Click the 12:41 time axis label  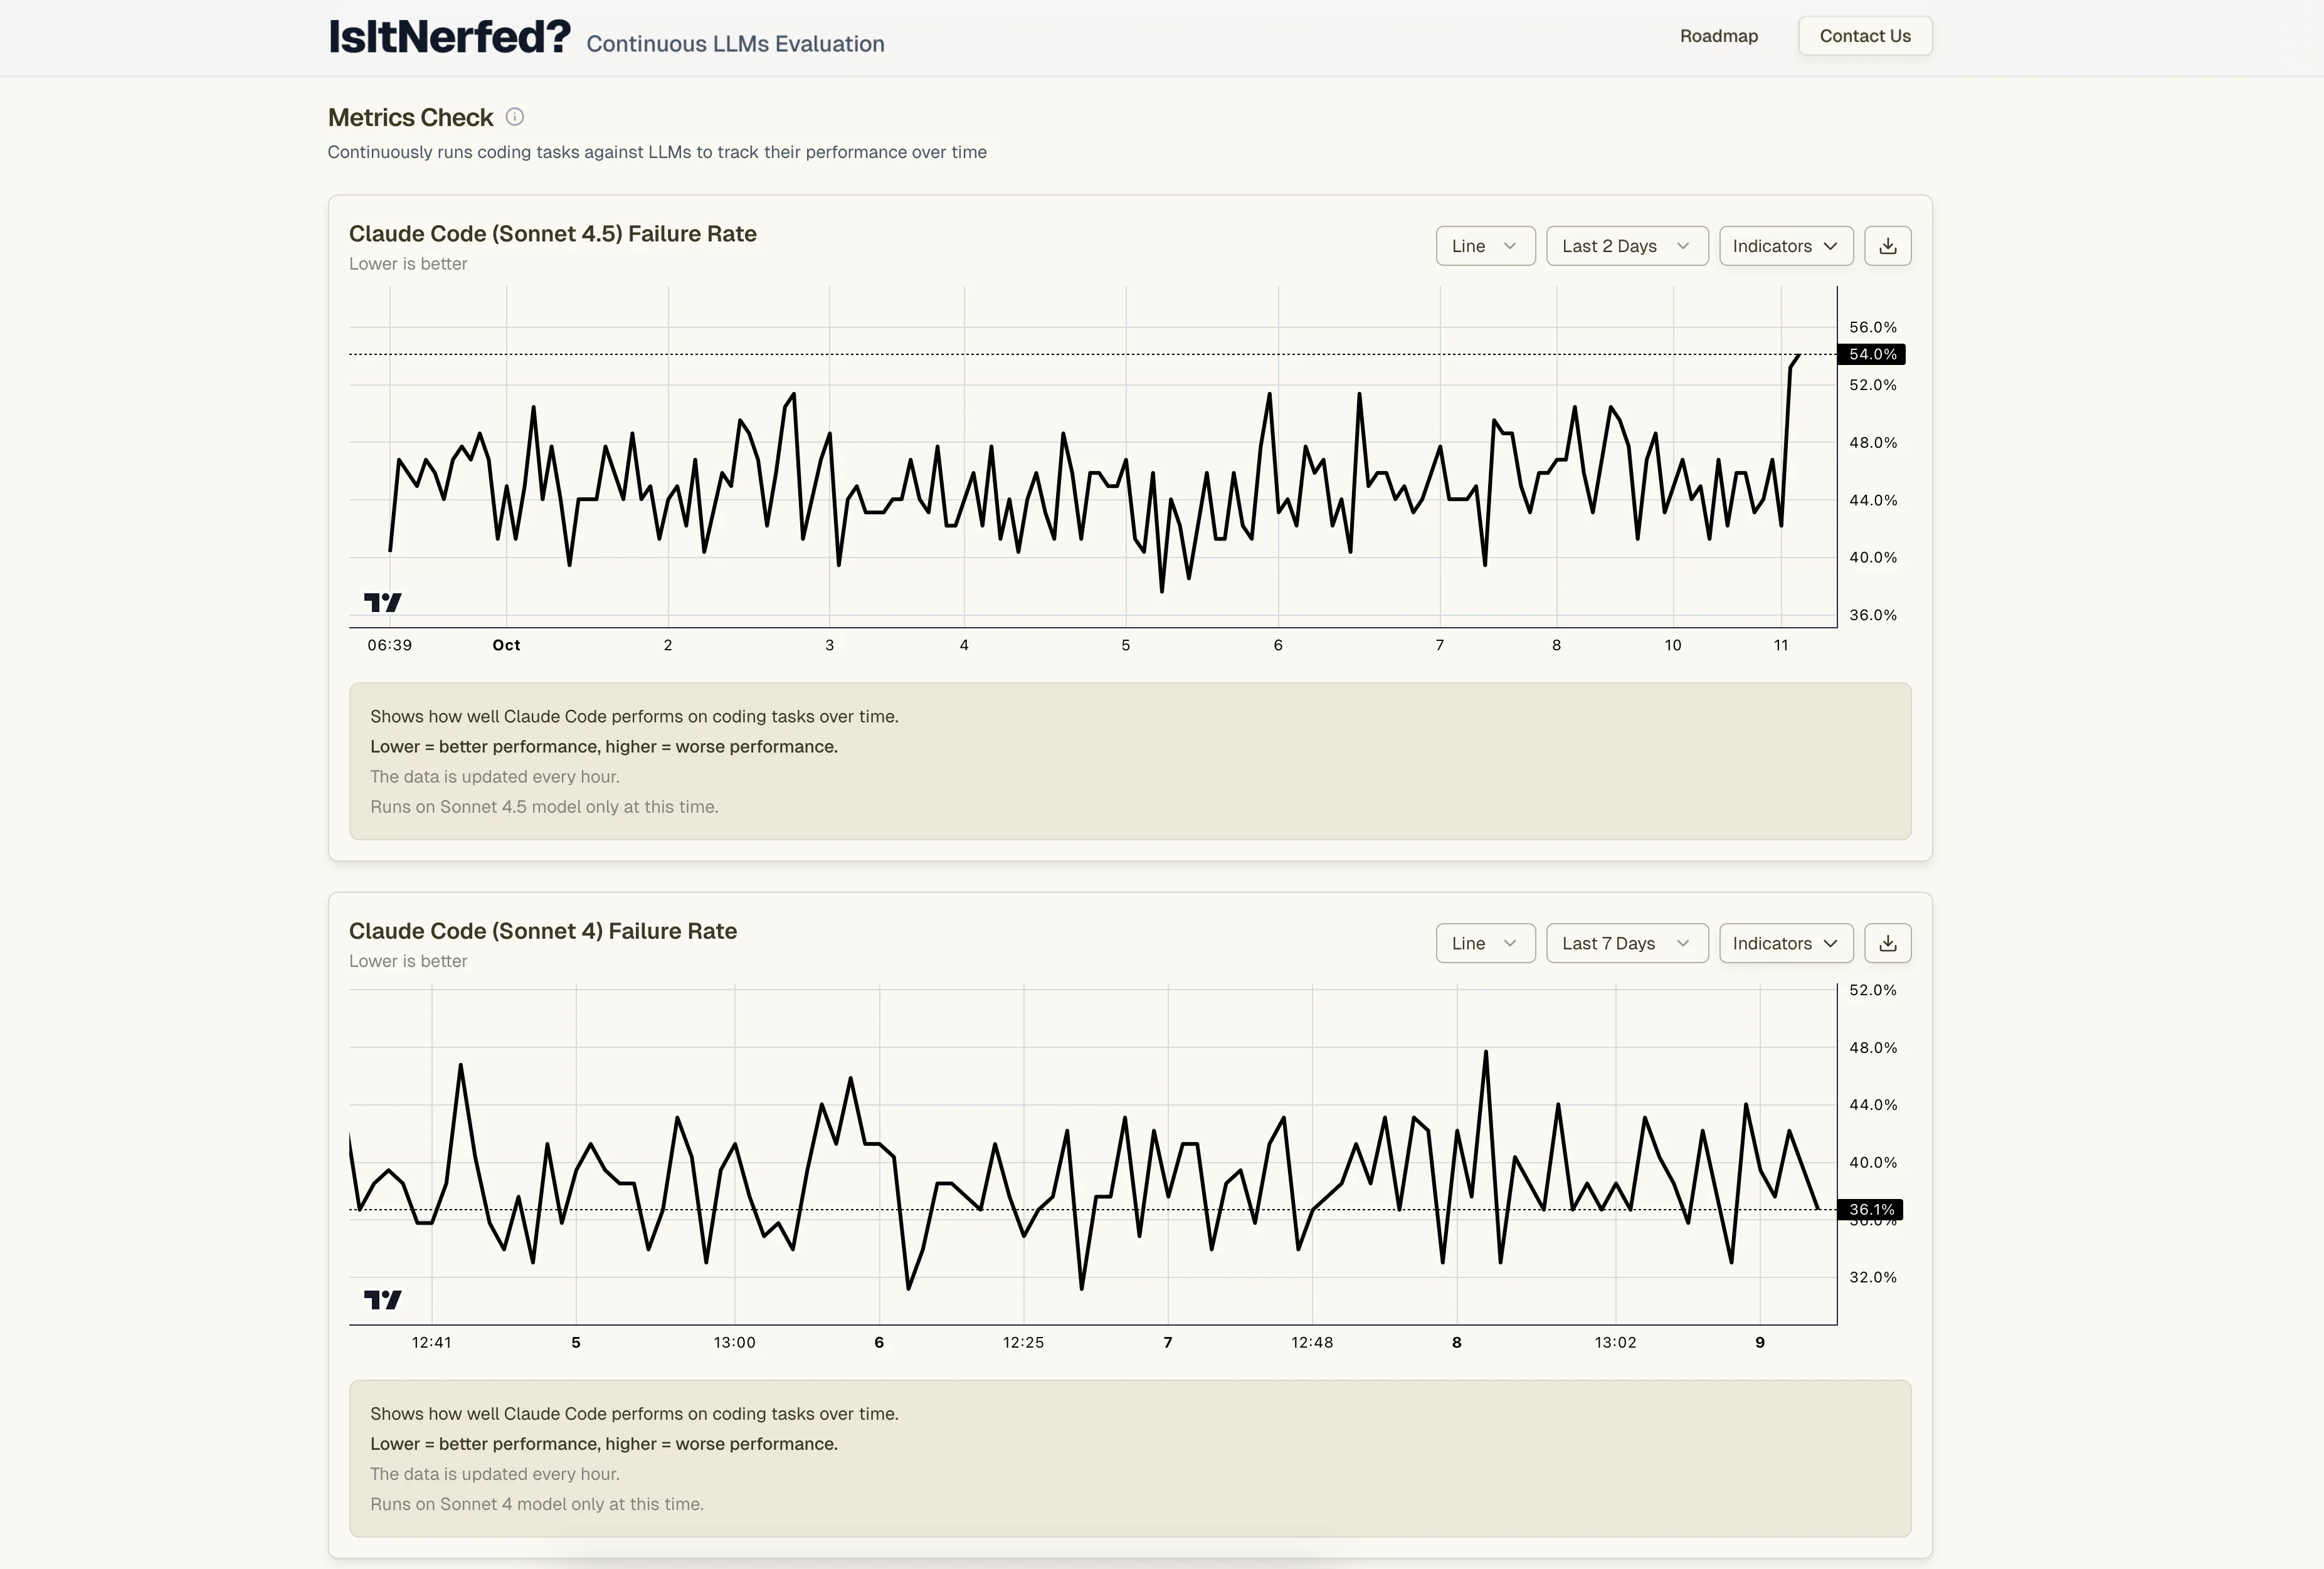(x=431, y=1342)
